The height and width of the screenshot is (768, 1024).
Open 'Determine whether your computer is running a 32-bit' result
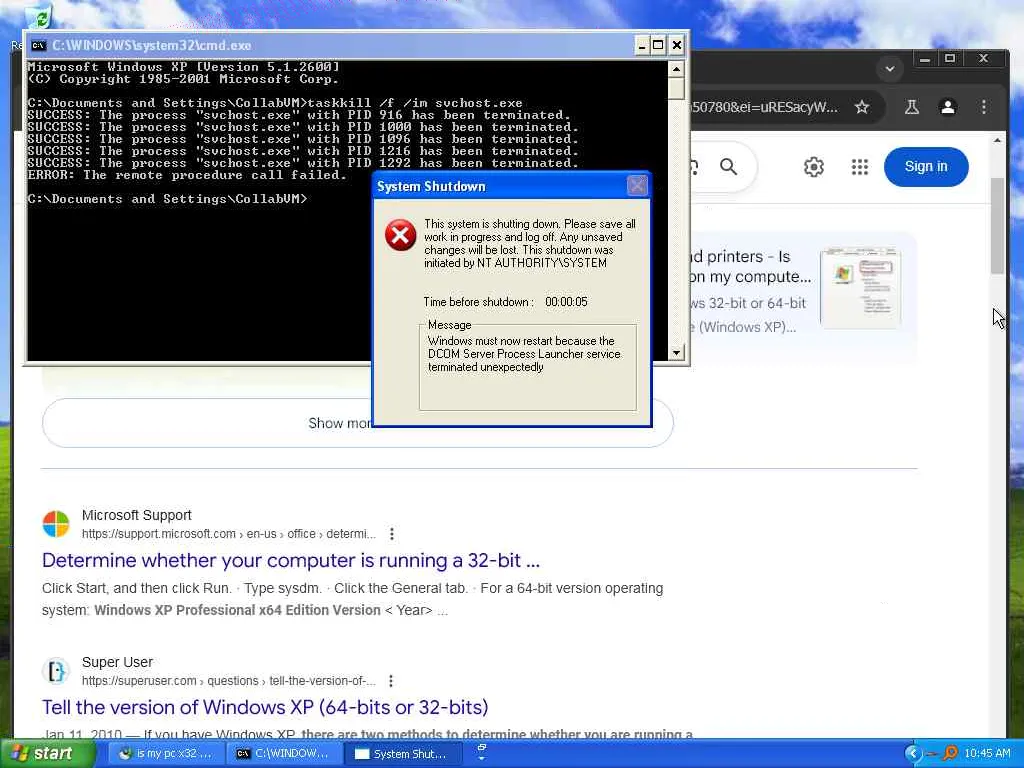[291, 560]
